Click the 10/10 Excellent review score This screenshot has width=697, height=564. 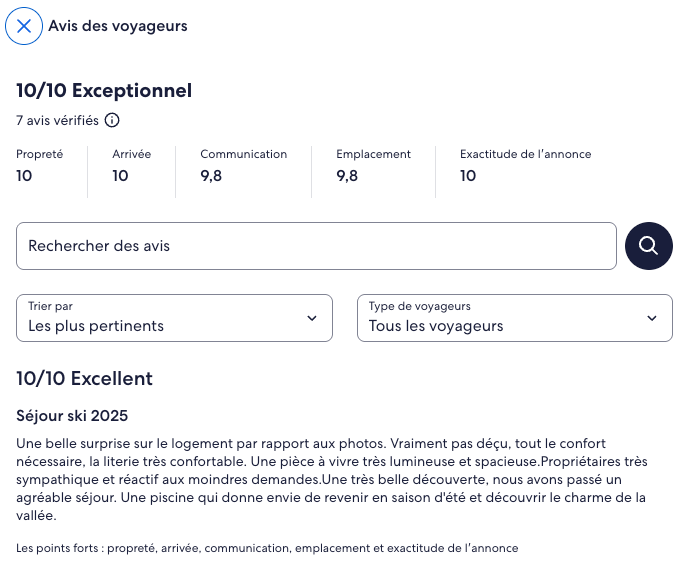84,379
